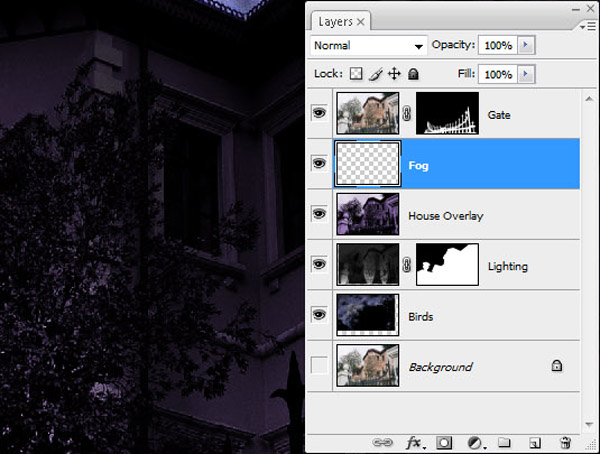Close the Layers tab

[x=360, y=22]
